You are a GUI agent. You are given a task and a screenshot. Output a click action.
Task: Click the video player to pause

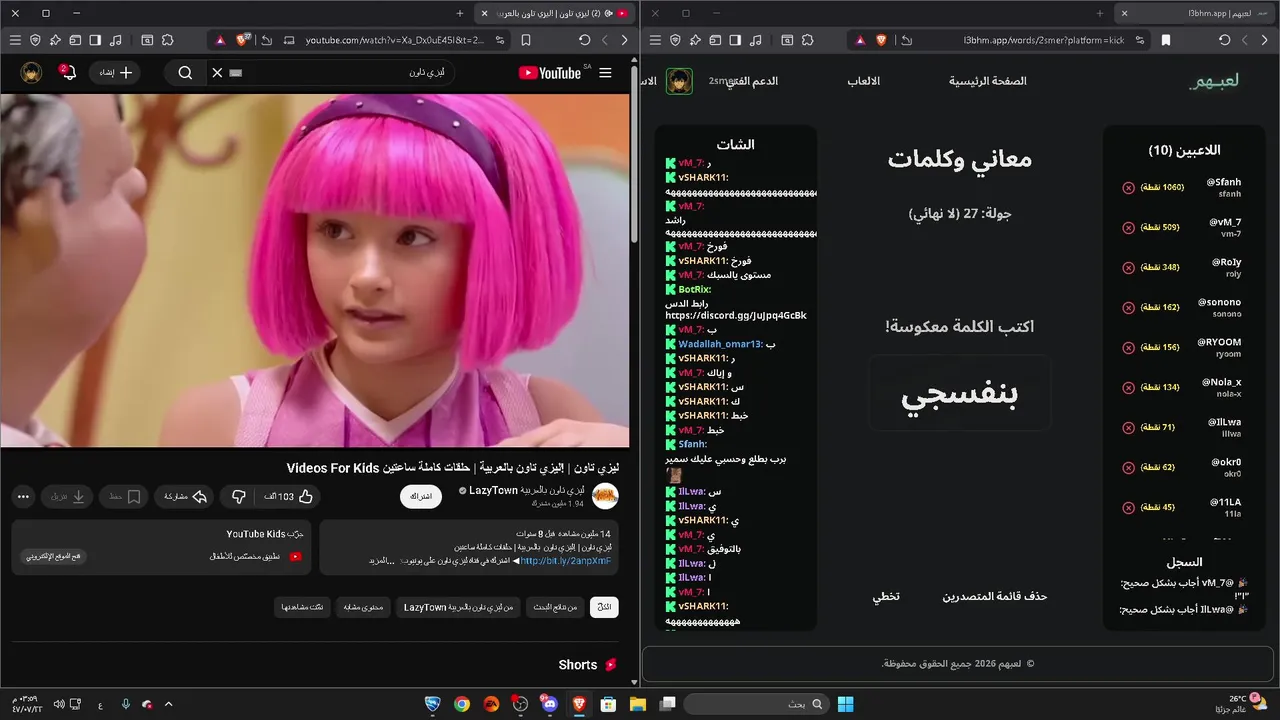tap(315, 270)
